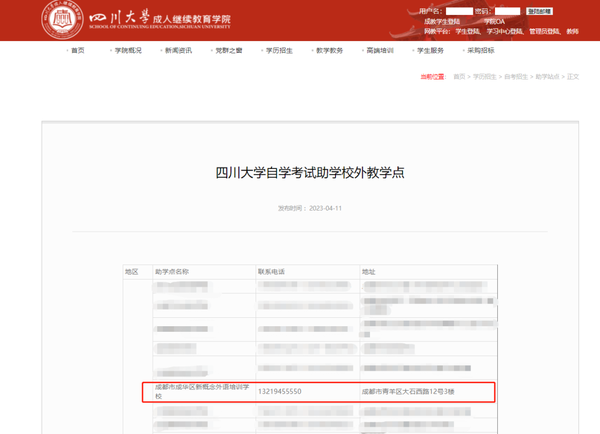
Task: Go to 首页 in the main navigation
Action: (x=78, y=51)
